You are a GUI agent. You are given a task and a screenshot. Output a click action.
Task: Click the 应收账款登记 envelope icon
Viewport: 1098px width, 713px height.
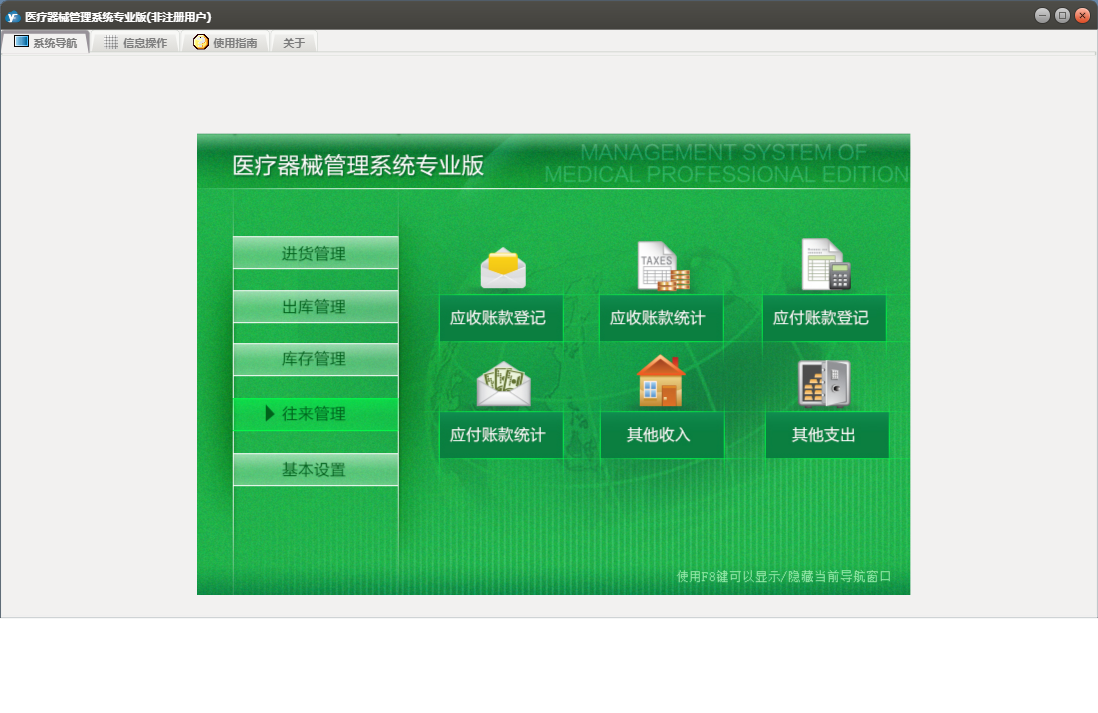coord(503,268)
